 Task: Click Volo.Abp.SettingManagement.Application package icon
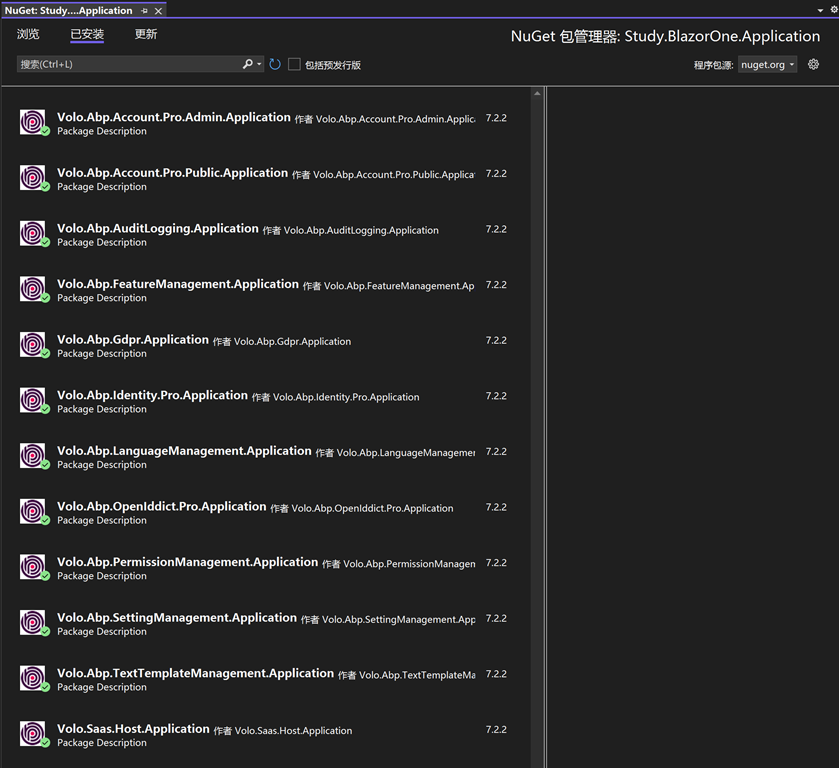point(34,623)
